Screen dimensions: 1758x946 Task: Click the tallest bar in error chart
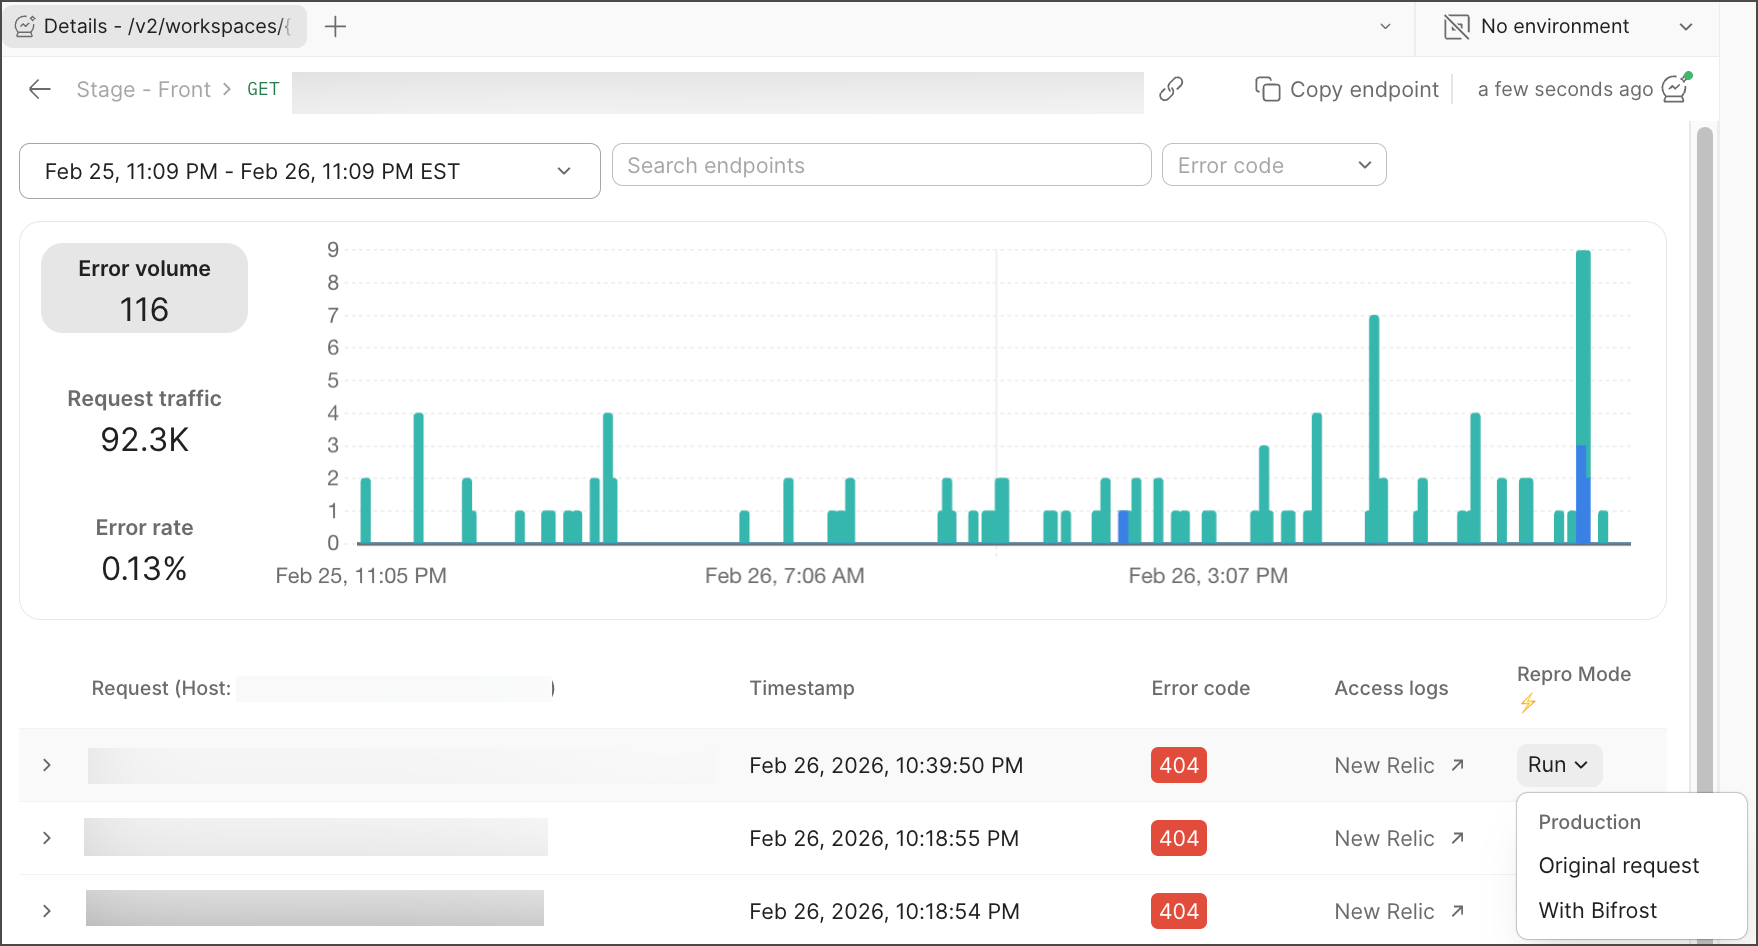[1582, 350]
